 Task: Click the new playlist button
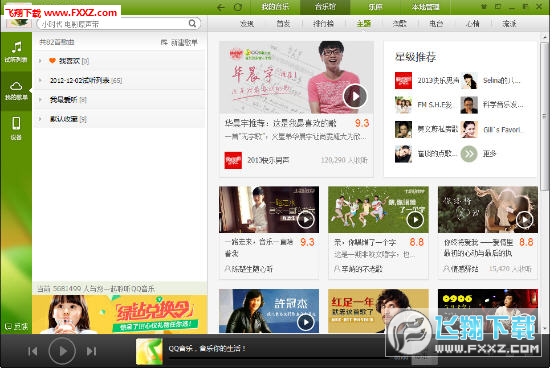(x=180, y=43)
